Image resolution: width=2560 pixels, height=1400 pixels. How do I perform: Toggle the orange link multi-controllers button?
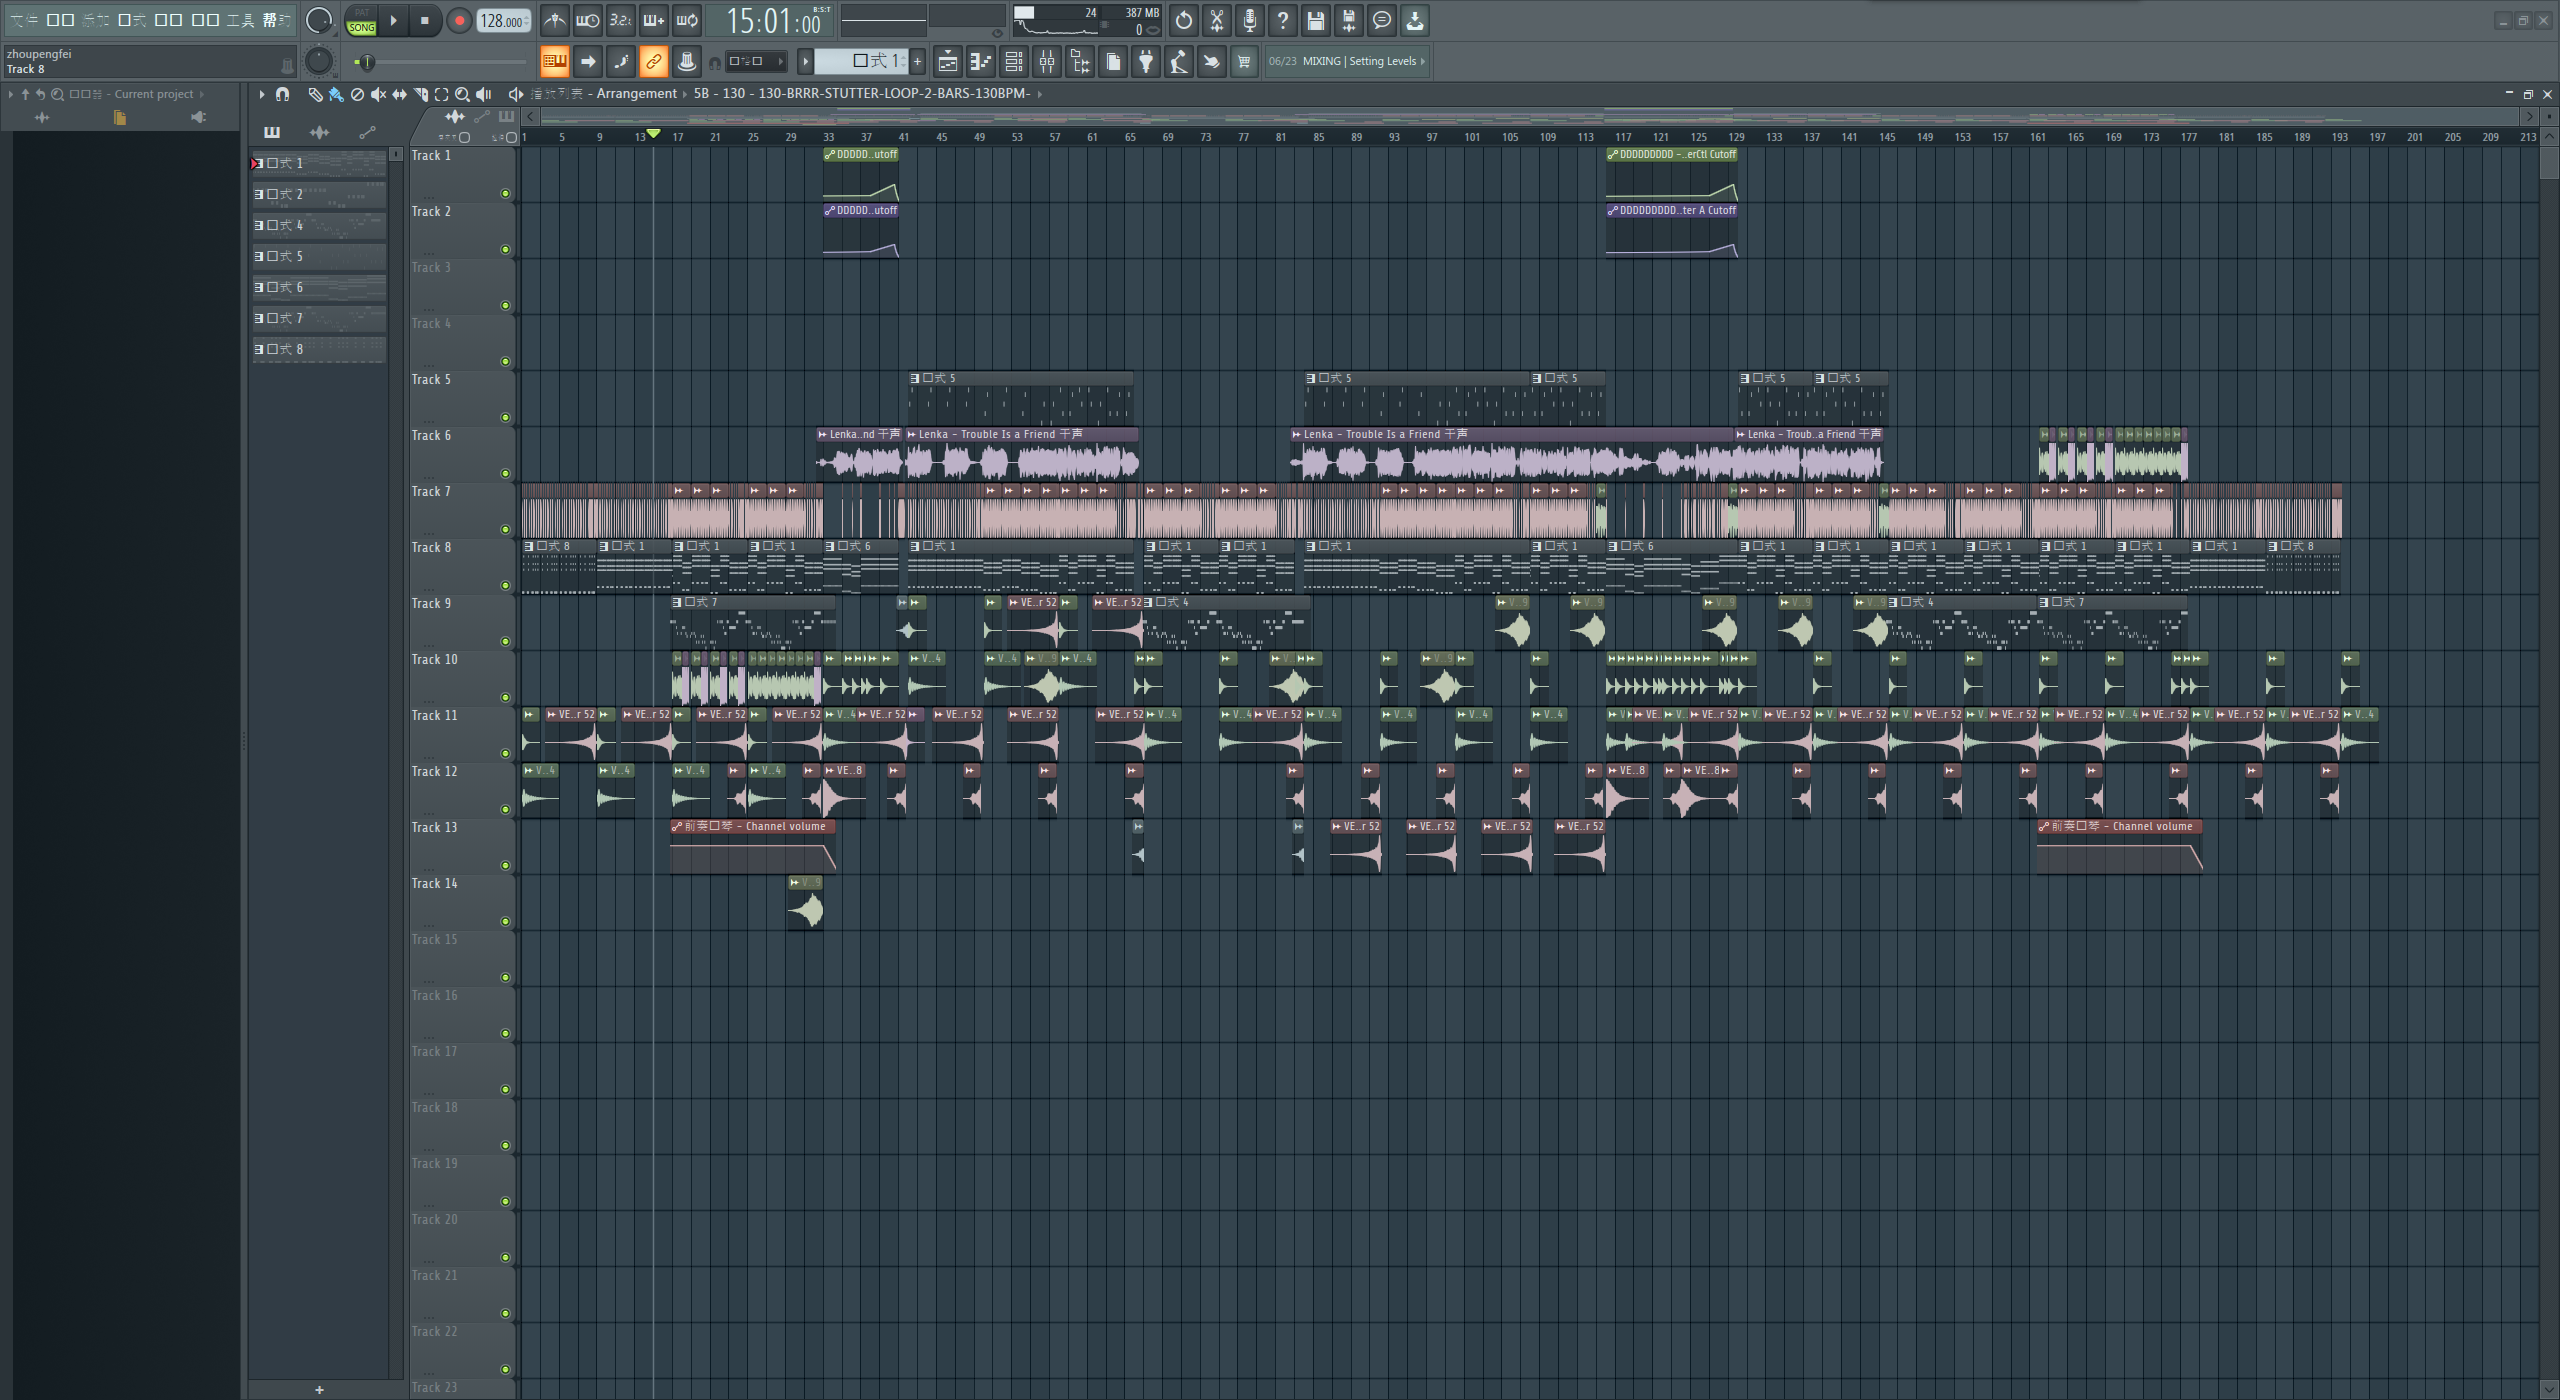click(x=653, y=62)
